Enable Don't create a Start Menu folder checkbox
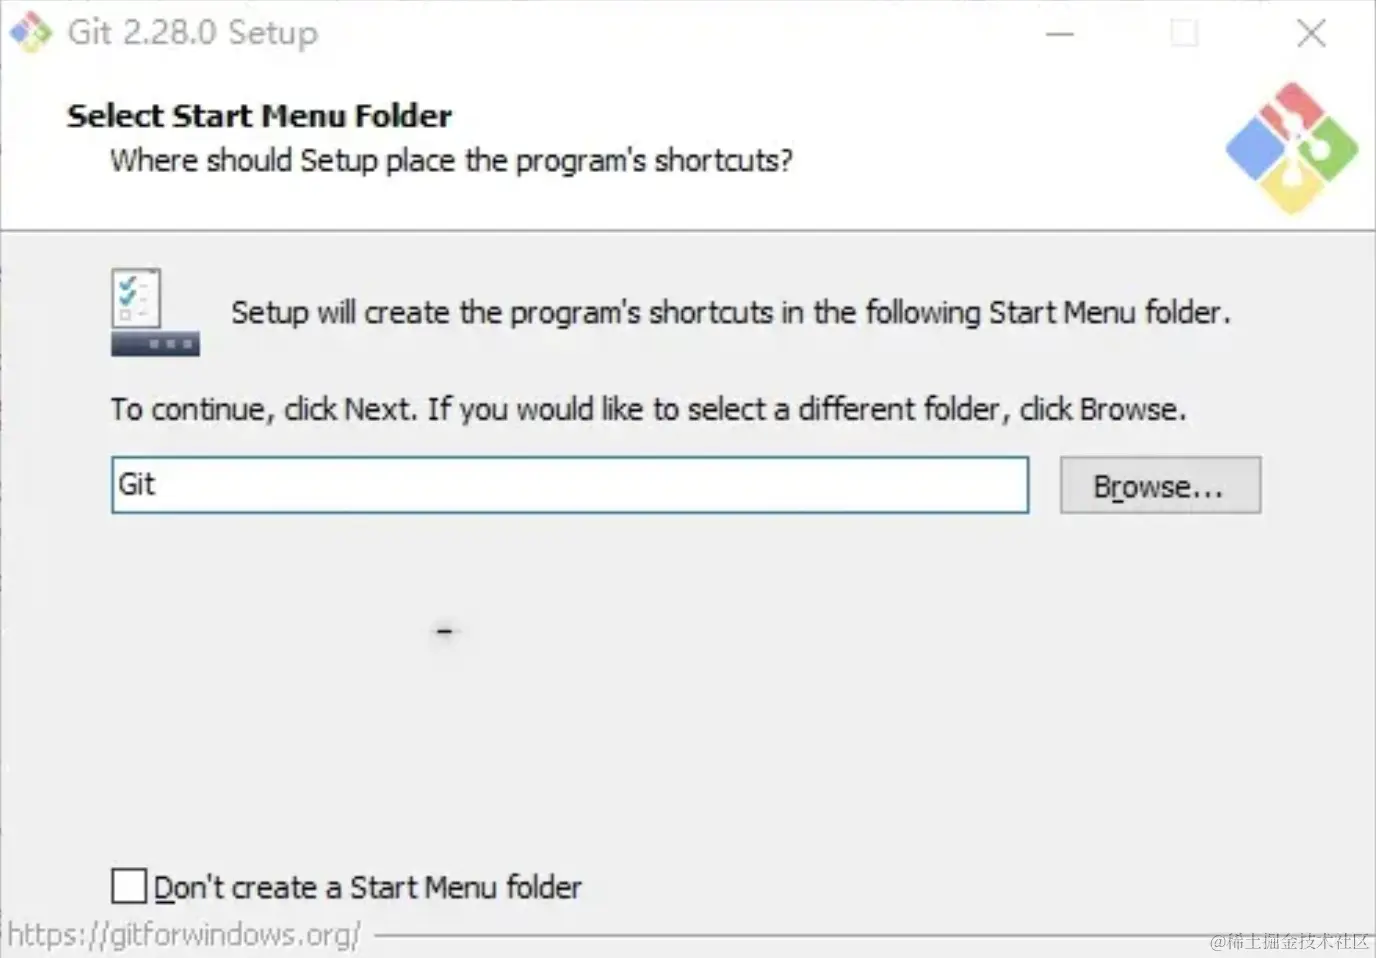1376x958 pixels. tap(129, 886)
